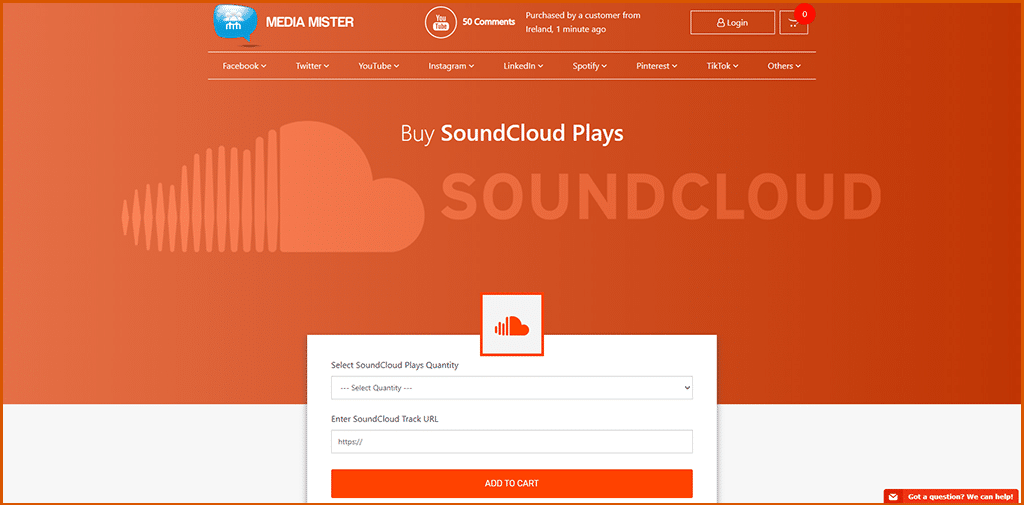This screenshot has height=505, width=1024.
Task: Expand the Instagram menu
Action: click(451, 66)
